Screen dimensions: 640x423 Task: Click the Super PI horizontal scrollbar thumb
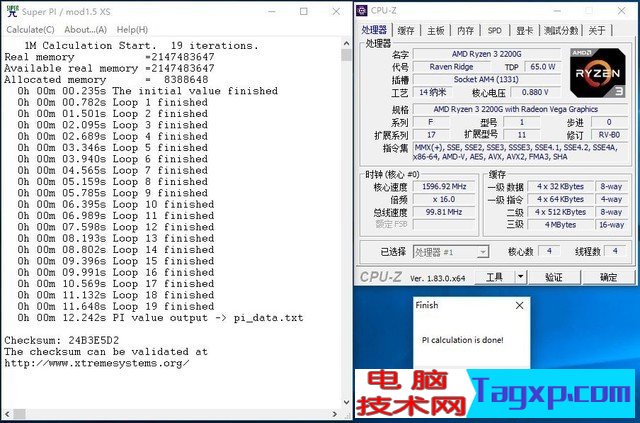(x=20, y=414)
